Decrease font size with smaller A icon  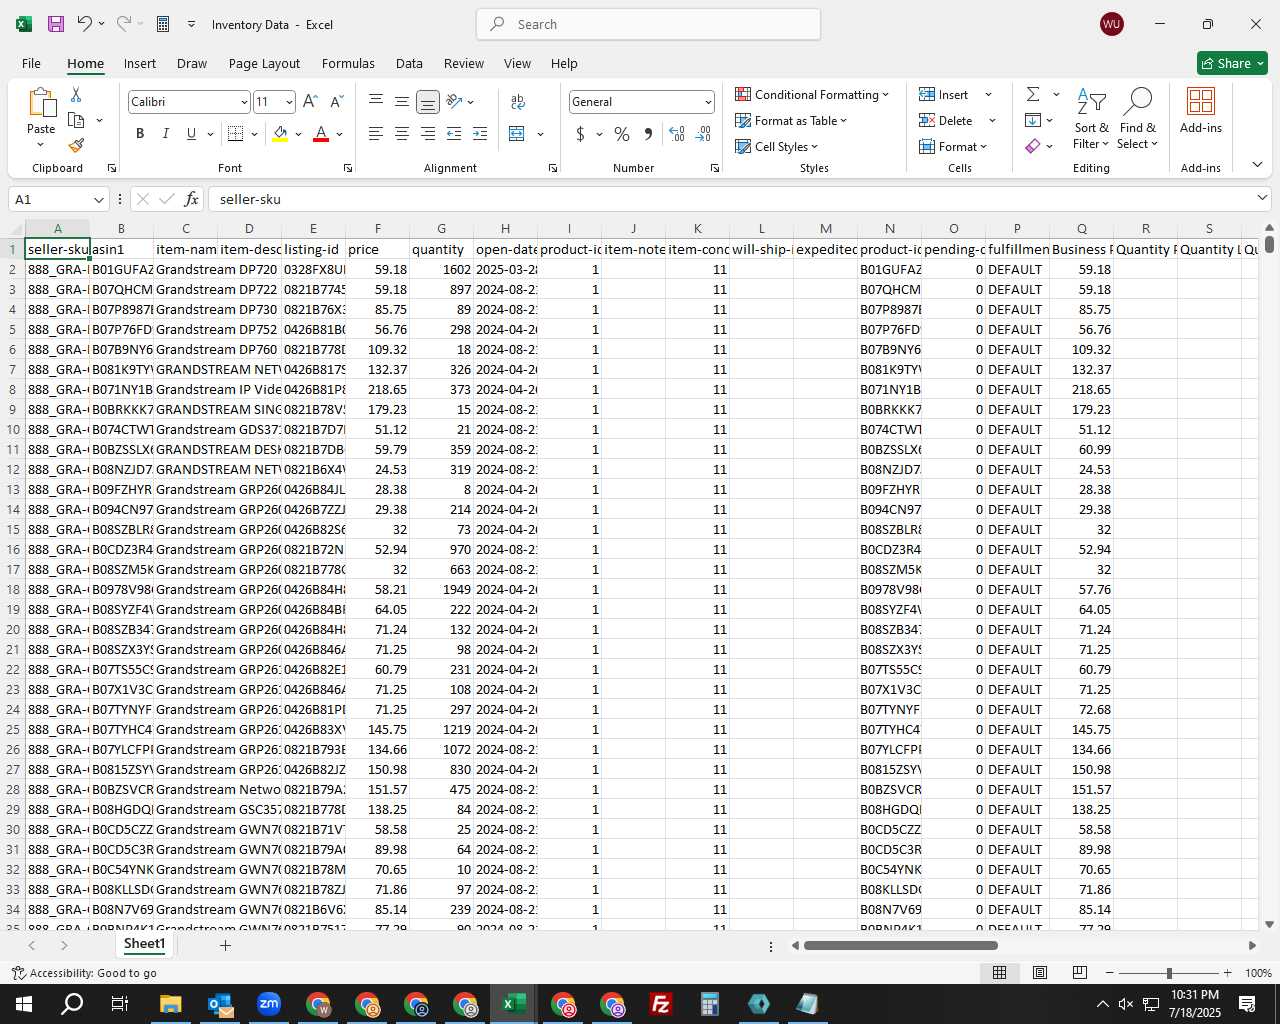[336, 102]
